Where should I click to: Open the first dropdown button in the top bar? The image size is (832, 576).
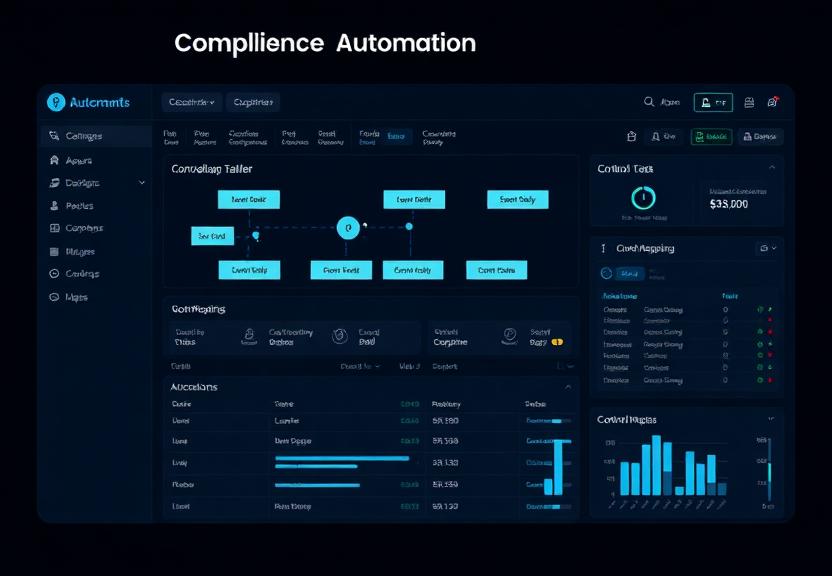coord(192,102)
